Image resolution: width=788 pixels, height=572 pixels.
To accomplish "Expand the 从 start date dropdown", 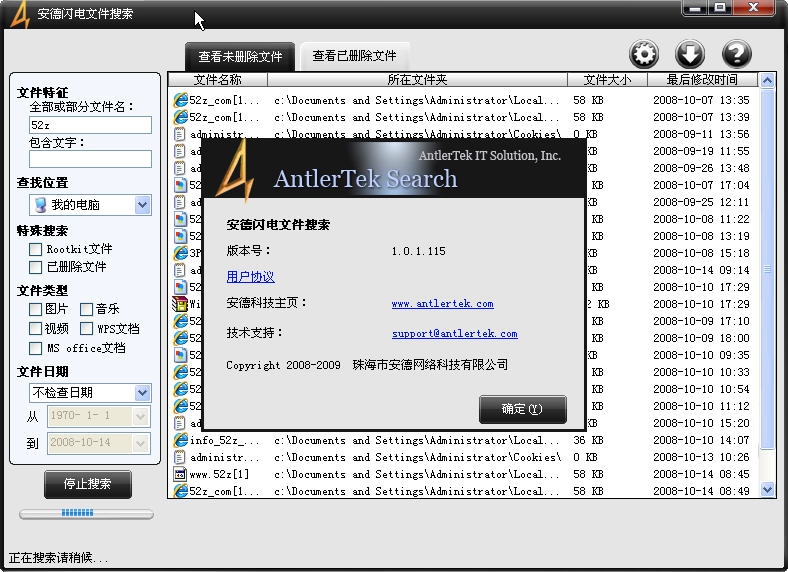I will (x=140, y=417).
